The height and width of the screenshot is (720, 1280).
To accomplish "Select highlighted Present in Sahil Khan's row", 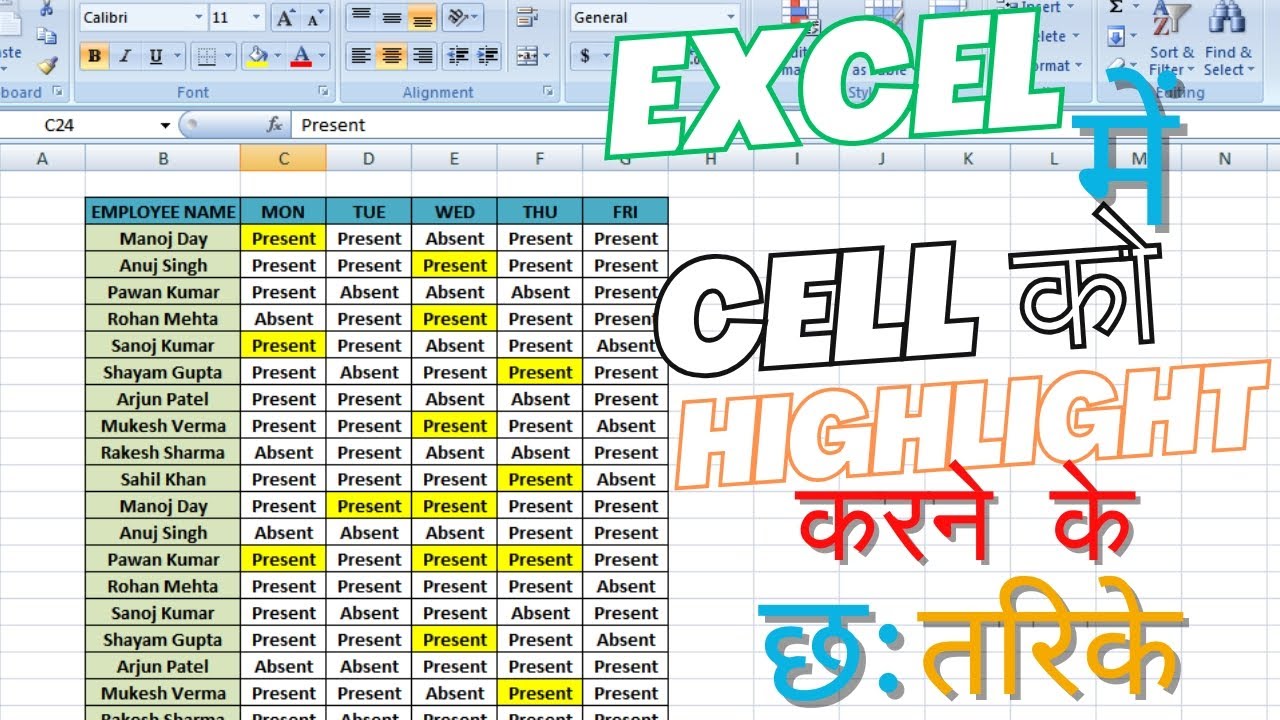I will 540,479.
